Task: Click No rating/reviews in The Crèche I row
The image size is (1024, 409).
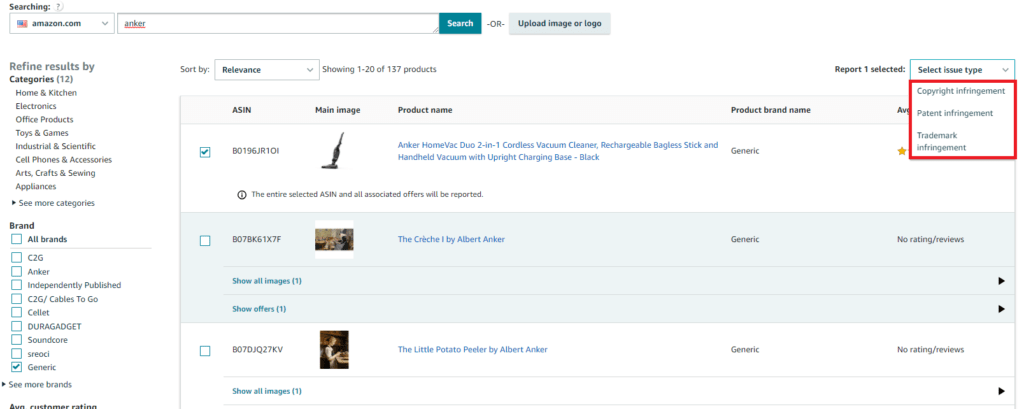Action: 931,239
